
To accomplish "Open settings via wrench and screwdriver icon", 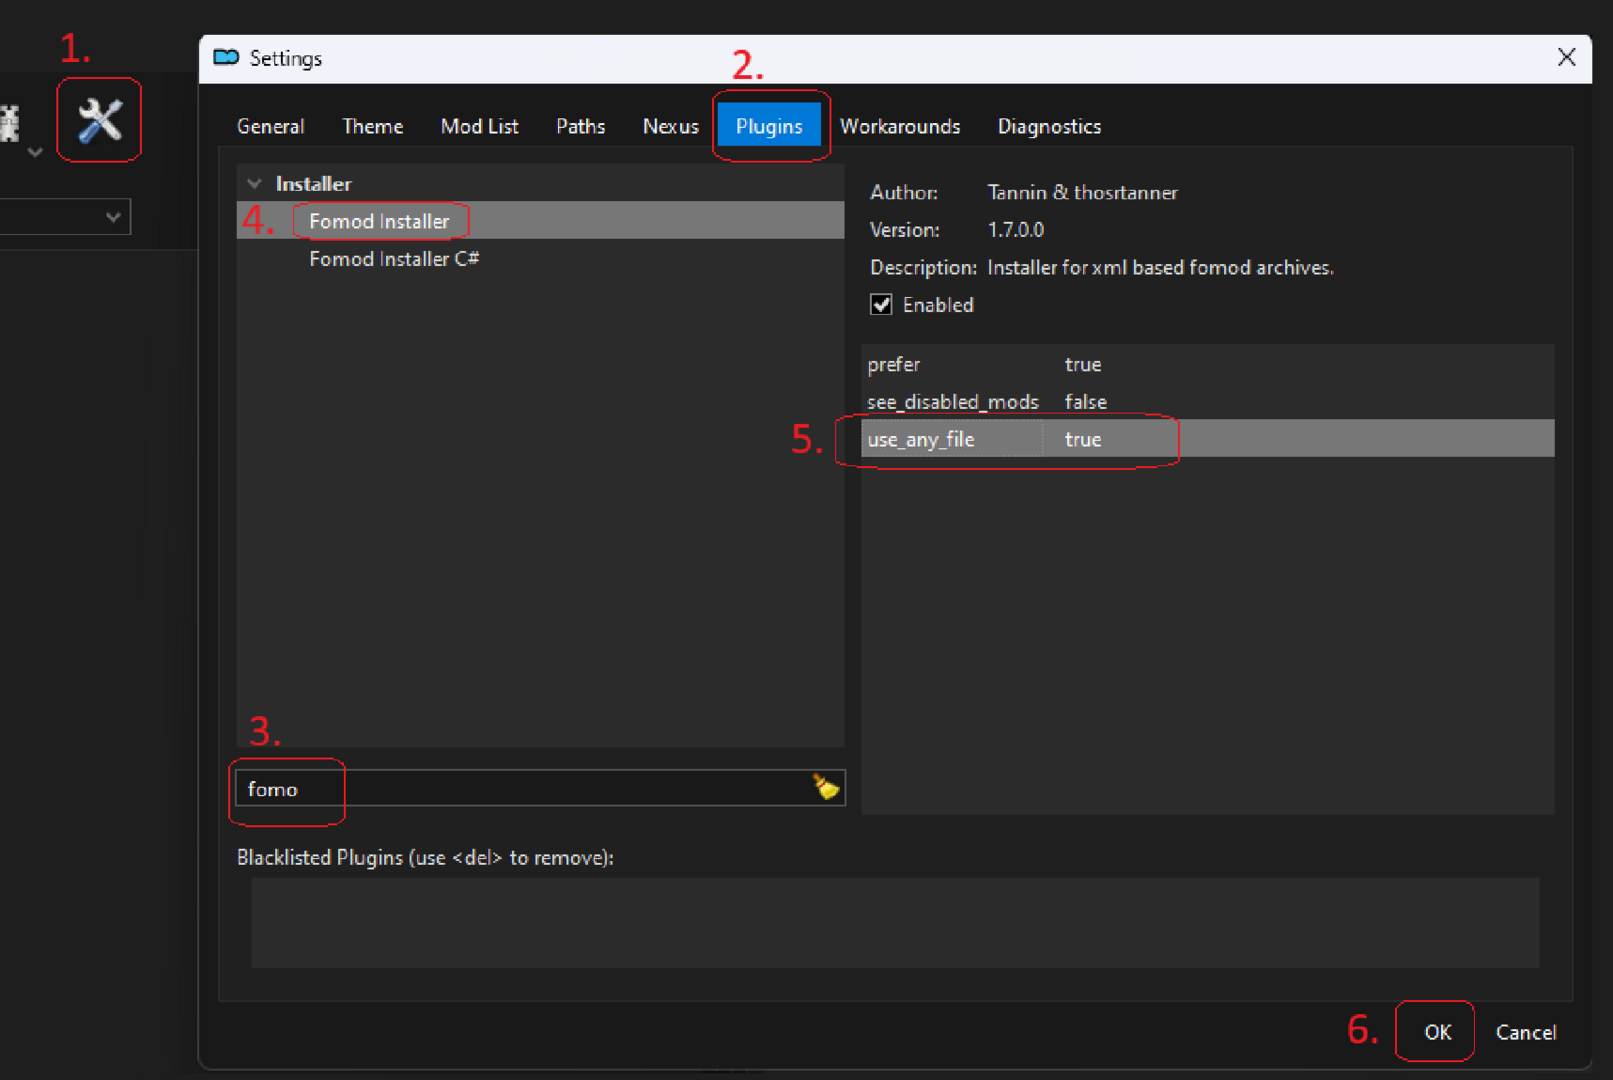I will tap(99, 121).
